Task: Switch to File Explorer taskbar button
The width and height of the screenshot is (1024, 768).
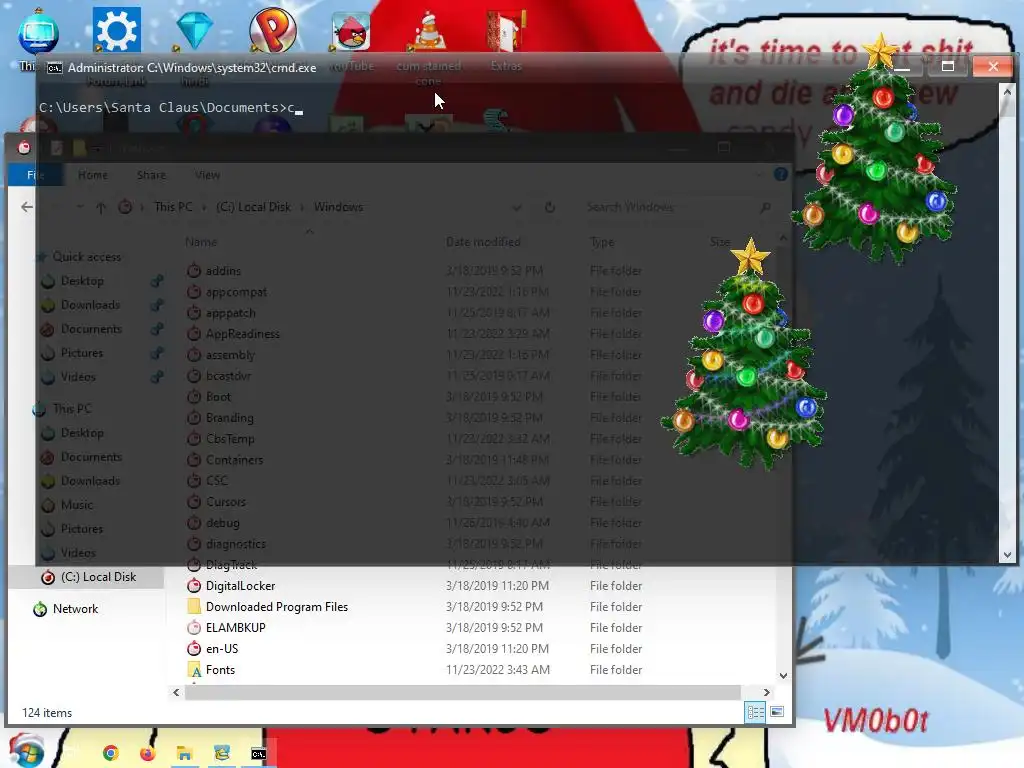Action: 185,754
